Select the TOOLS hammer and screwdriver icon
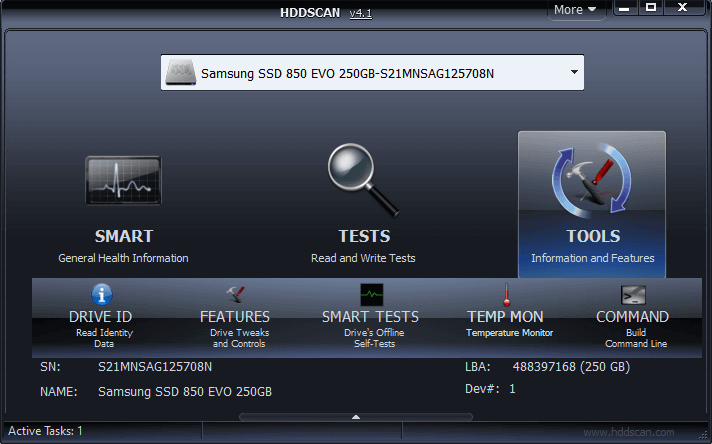Image resolution: width=712 pixels, height=444 pixels. (592, 180)
